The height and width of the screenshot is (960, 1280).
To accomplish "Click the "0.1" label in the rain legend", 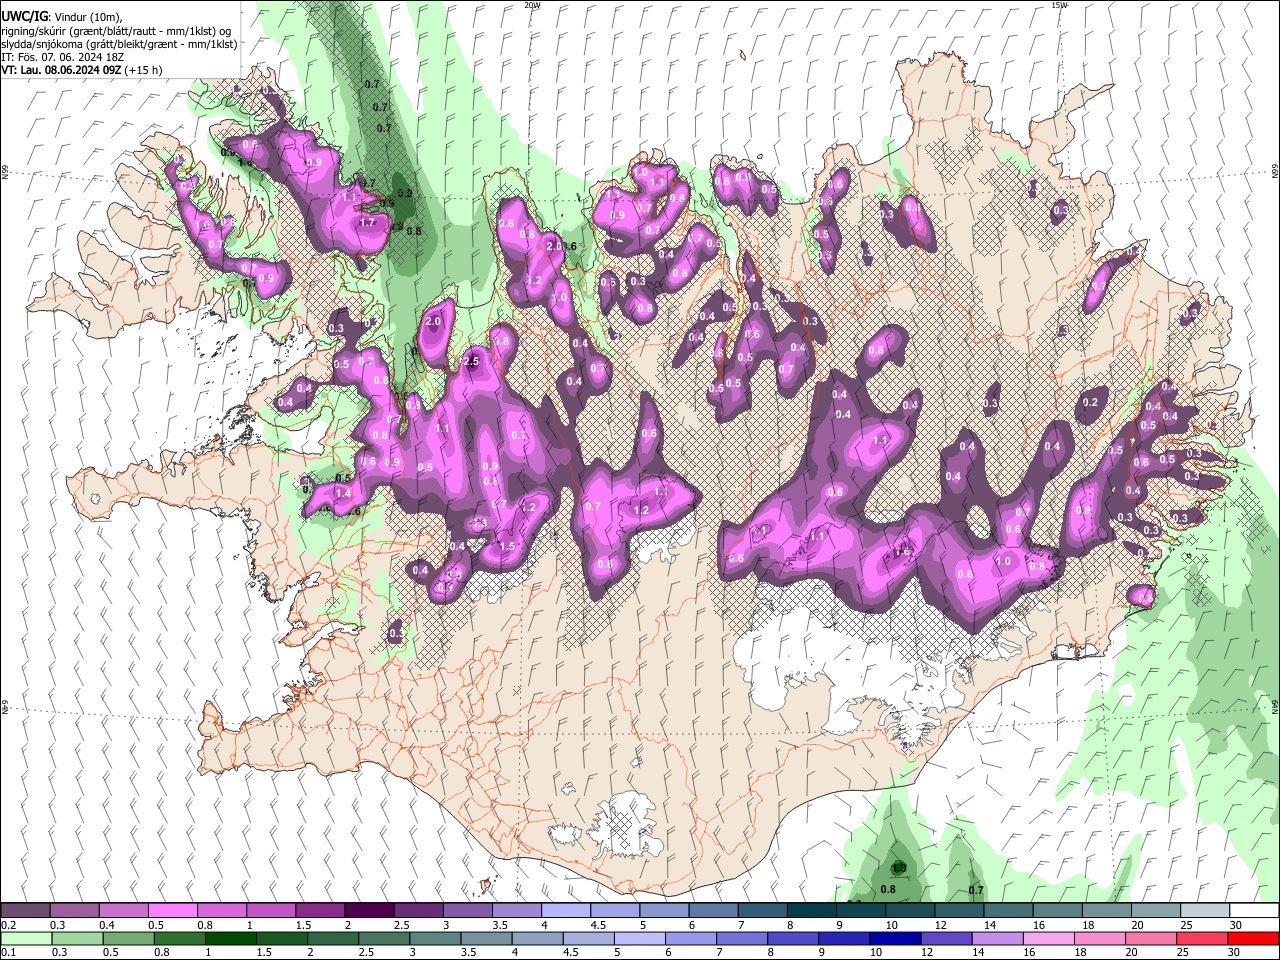I will point(9,952).
